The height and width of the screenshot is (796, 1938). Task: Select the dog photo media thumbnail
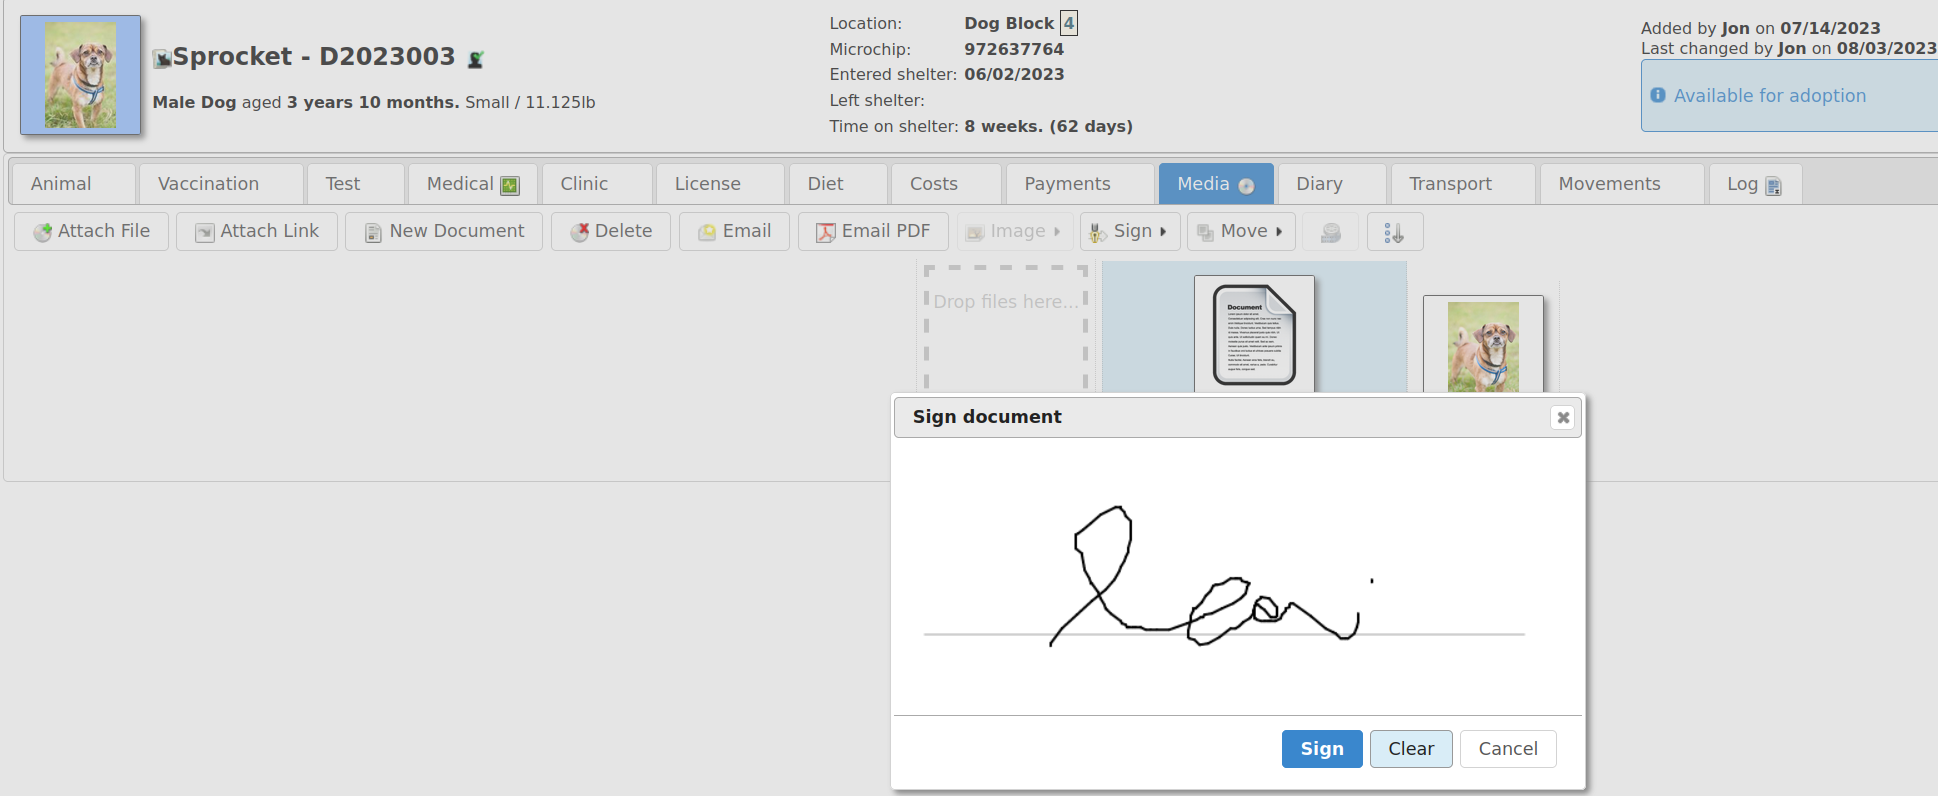pyautogui.click(x=1483, y=345)
